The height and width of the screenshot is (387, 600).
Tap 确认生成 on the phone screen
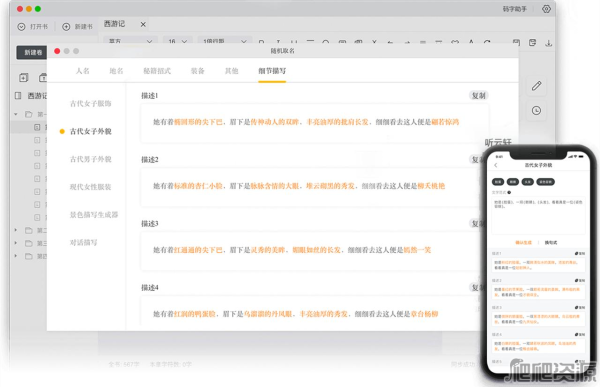(x=523, y=242)
